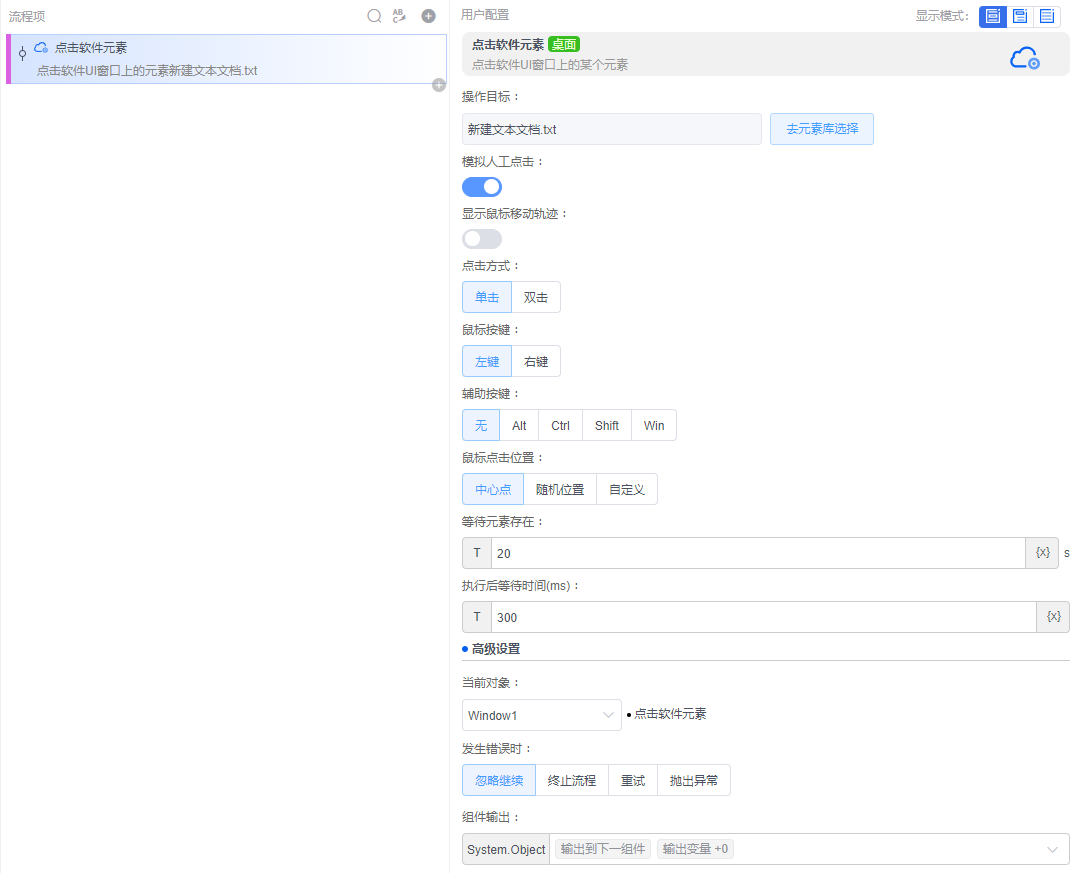This screenshot has width=1079, height=873.
Task: Open the Window1 current object dropdown
Action: (x=541, y=715)
